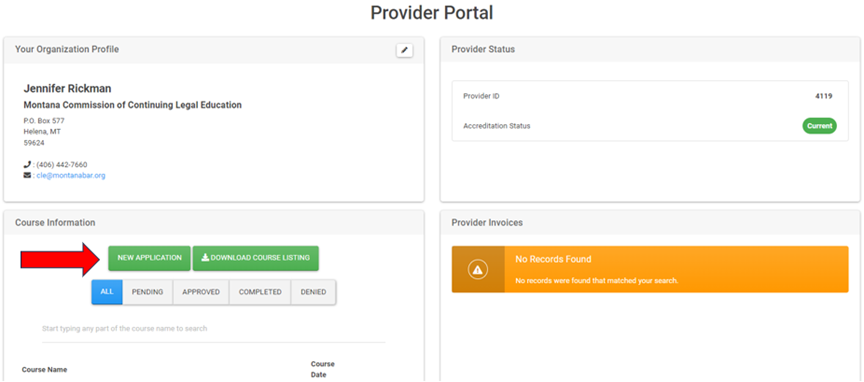
Task: Click the Course Information panel title
Action: tap(55, 223)
